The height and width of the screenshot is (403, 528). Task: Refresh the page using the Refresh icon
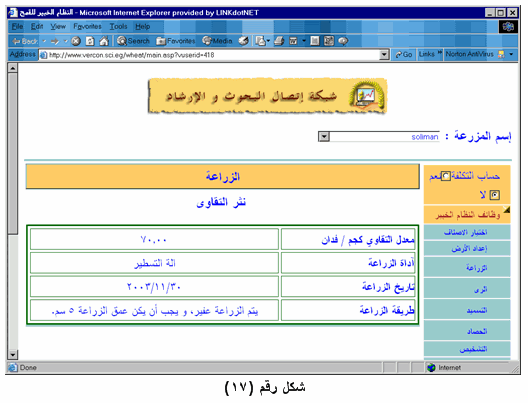tap(90, 41)
